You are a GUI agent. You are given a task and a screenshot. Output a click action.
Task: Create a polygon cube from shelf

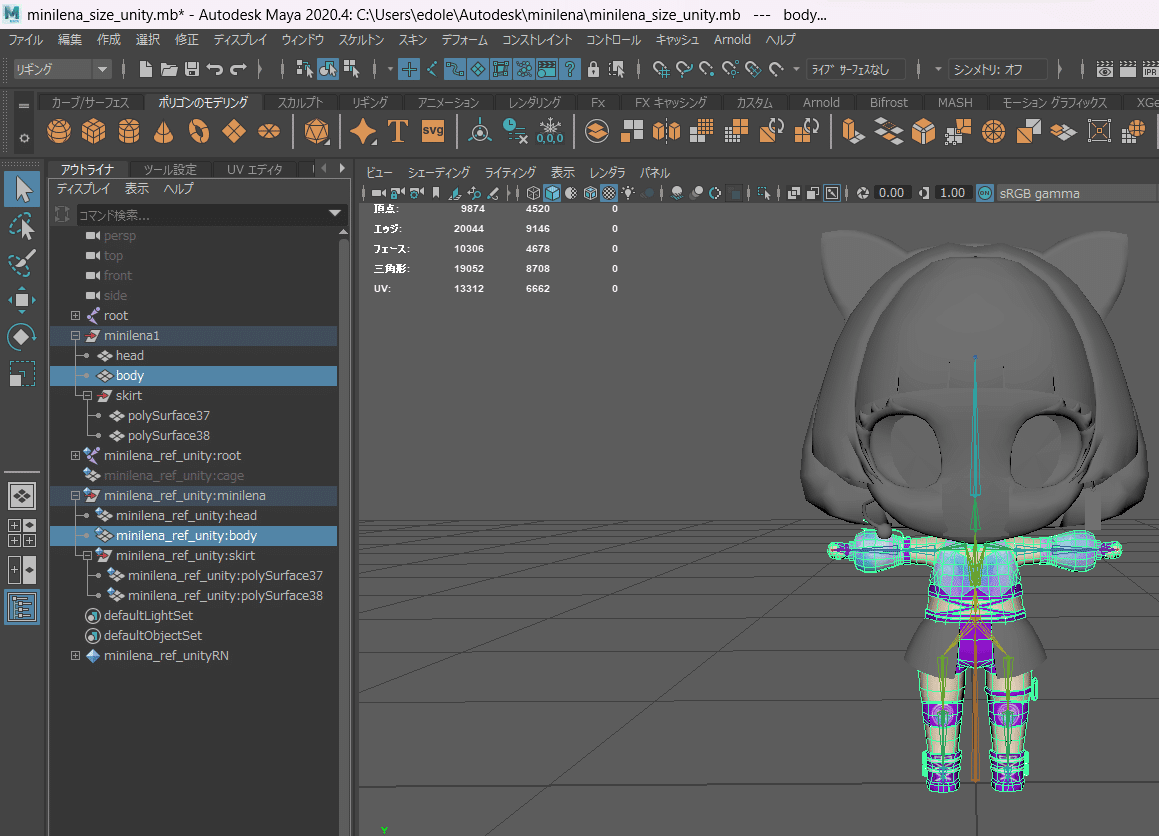point(94,132)
